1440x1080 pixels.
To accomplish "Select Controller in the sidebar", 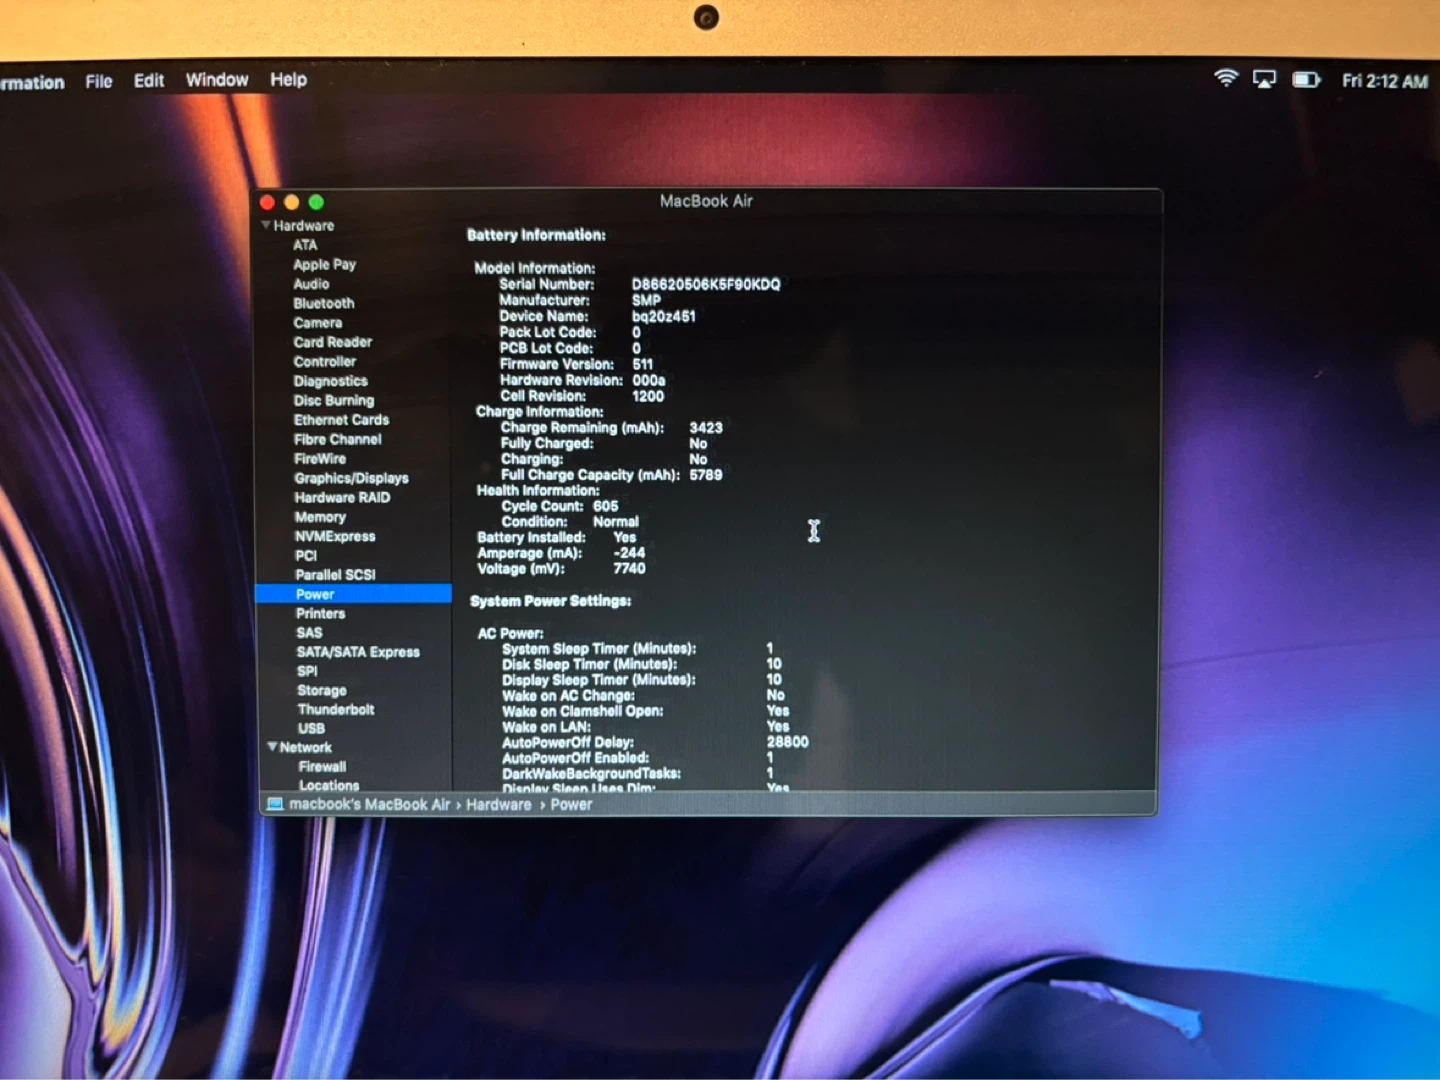I will click(x=324, y=362).
